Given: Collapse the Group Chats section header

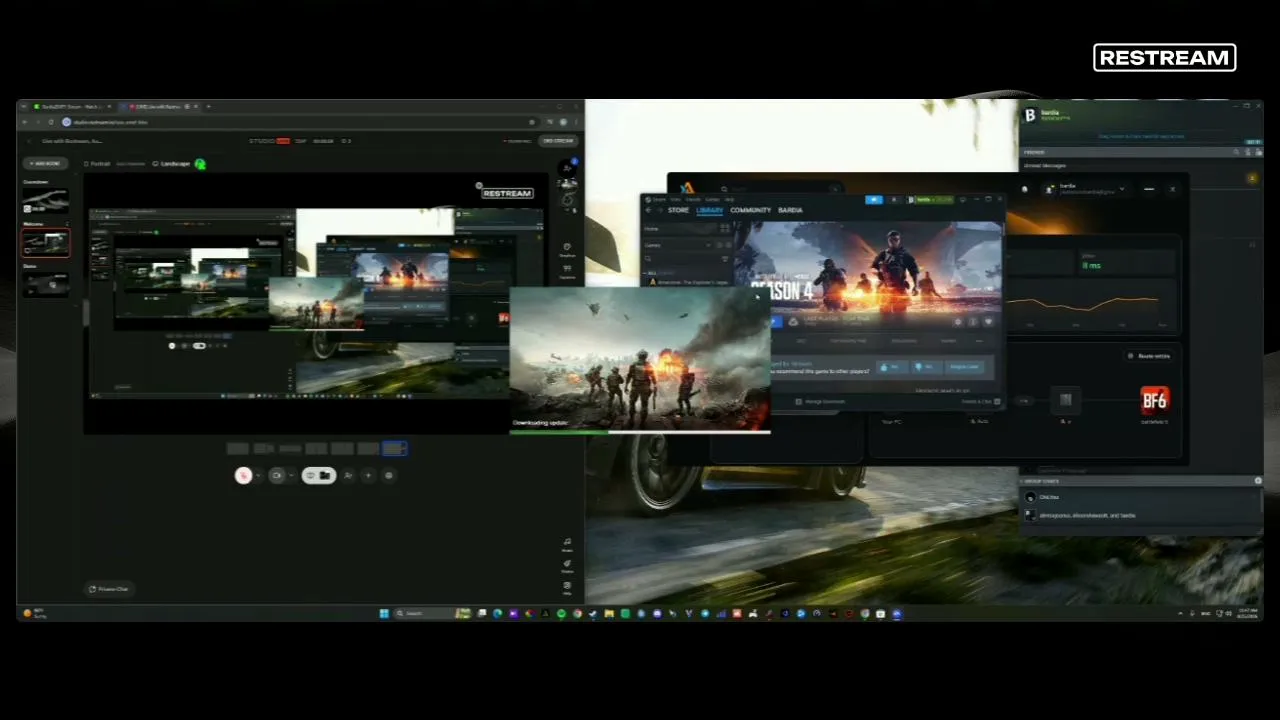Looking at the screenshot, I should pos(1041,481).
